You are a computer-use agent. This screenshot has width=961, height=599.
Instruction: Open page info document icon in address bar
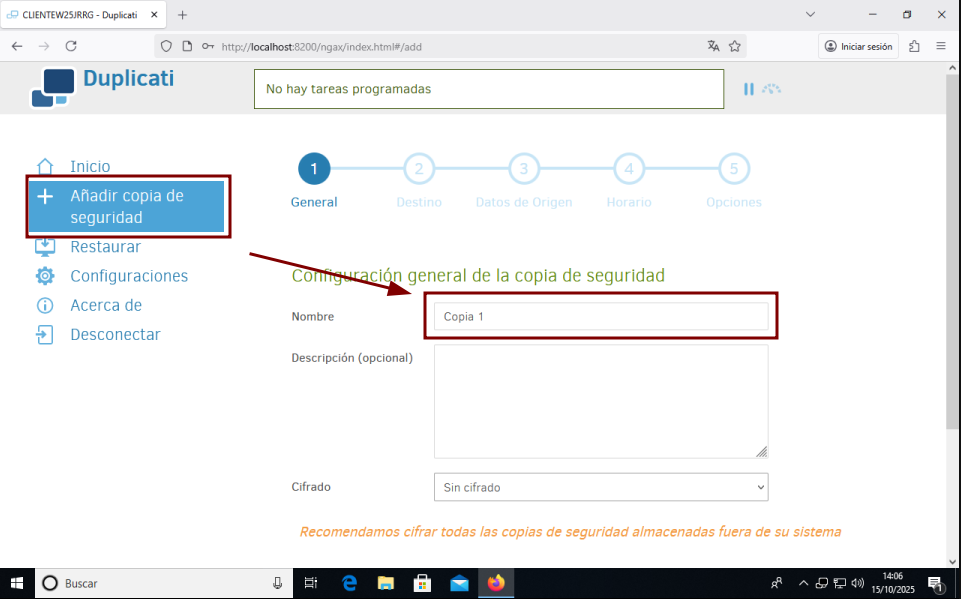click(x=188, y=46)
